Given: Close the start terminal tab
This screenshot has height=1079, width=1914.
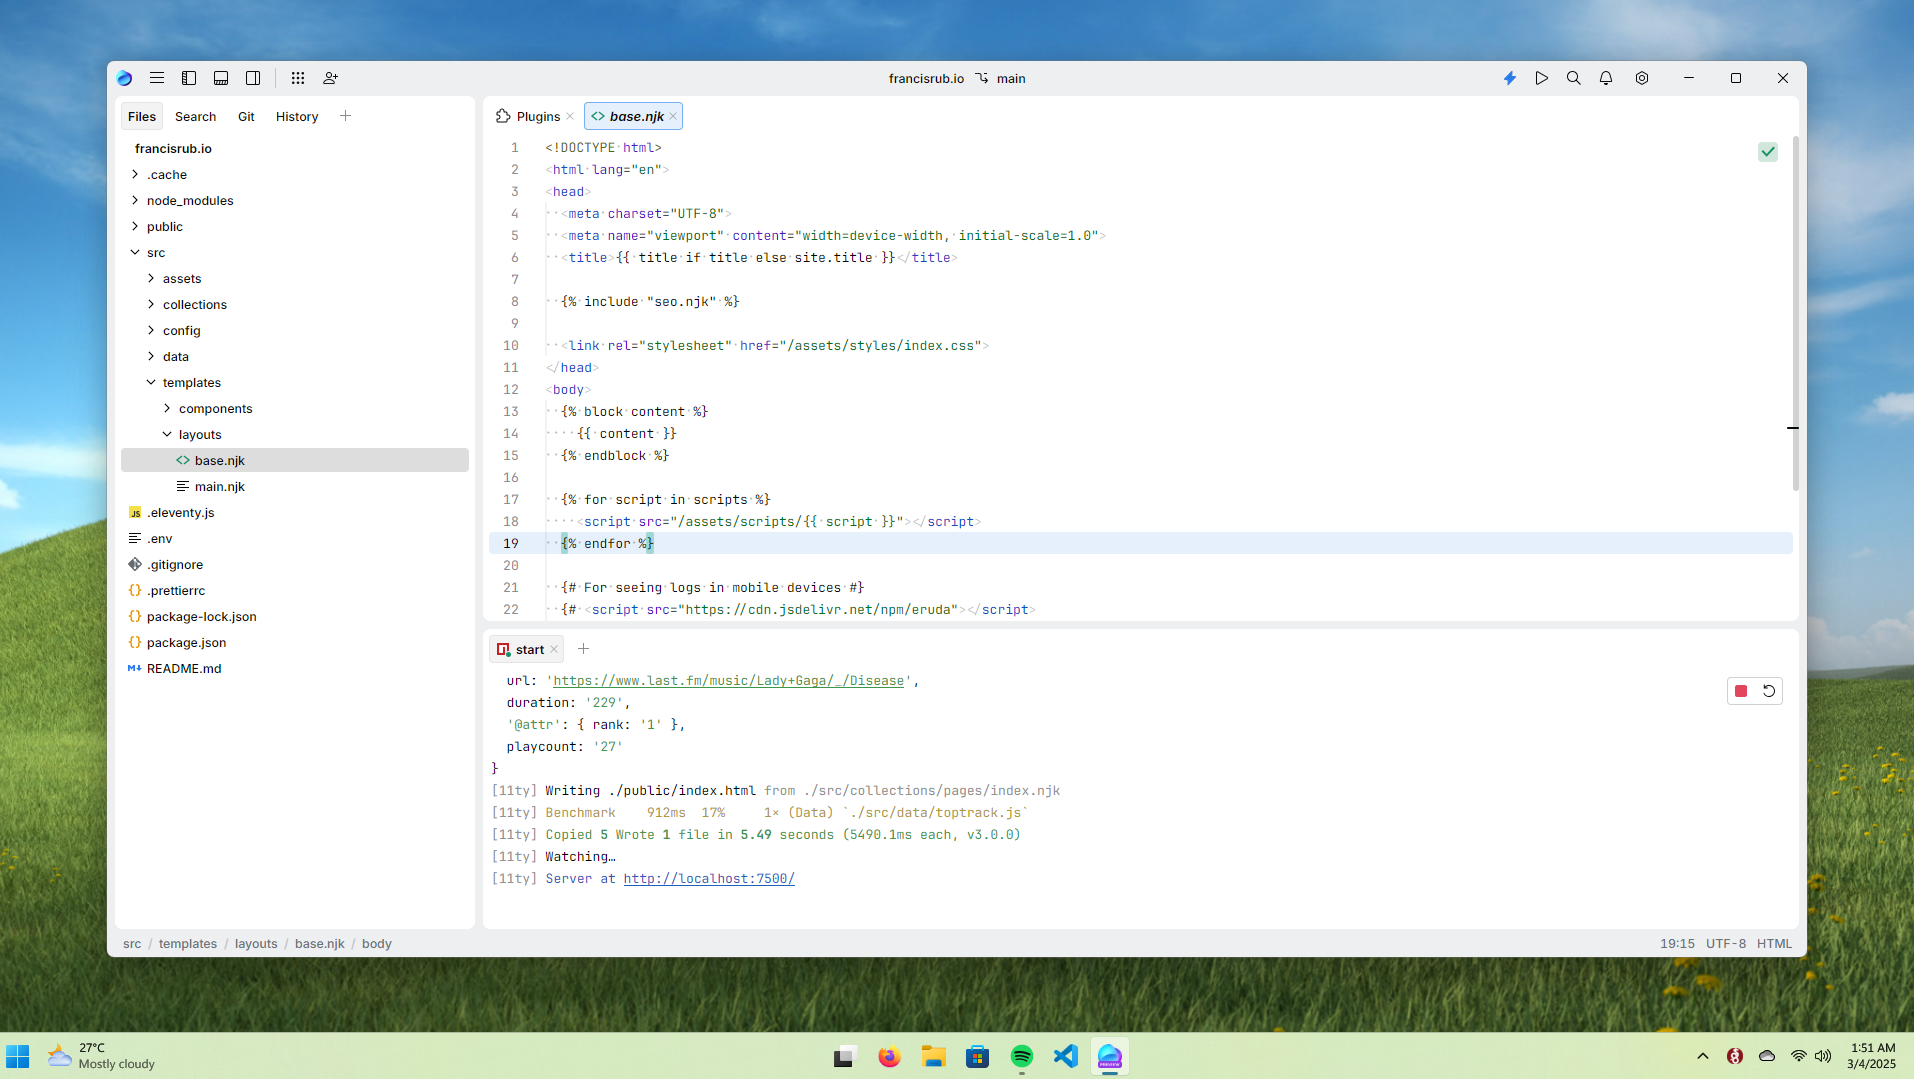Looking at the screenshot, I should [x=554, y=649].
